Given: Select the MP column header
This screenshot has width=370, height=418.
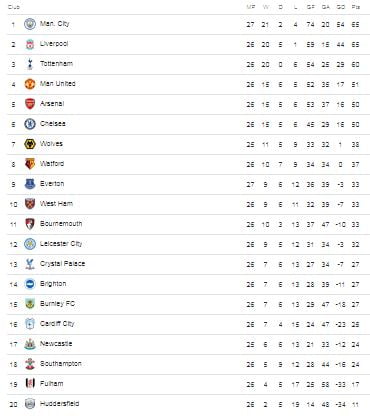Looking at the screenshot, I should tap(250, 7).
